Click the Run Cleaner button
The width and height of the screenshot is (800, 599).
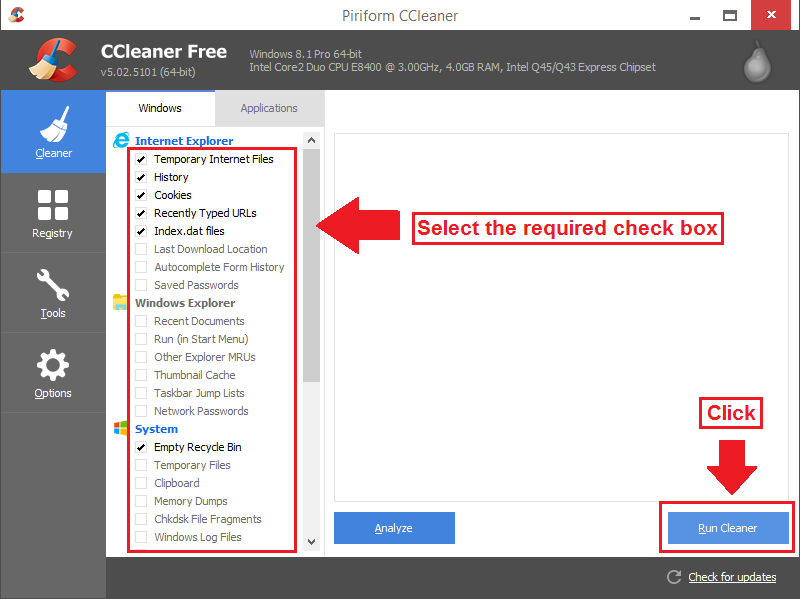(728, 528)
